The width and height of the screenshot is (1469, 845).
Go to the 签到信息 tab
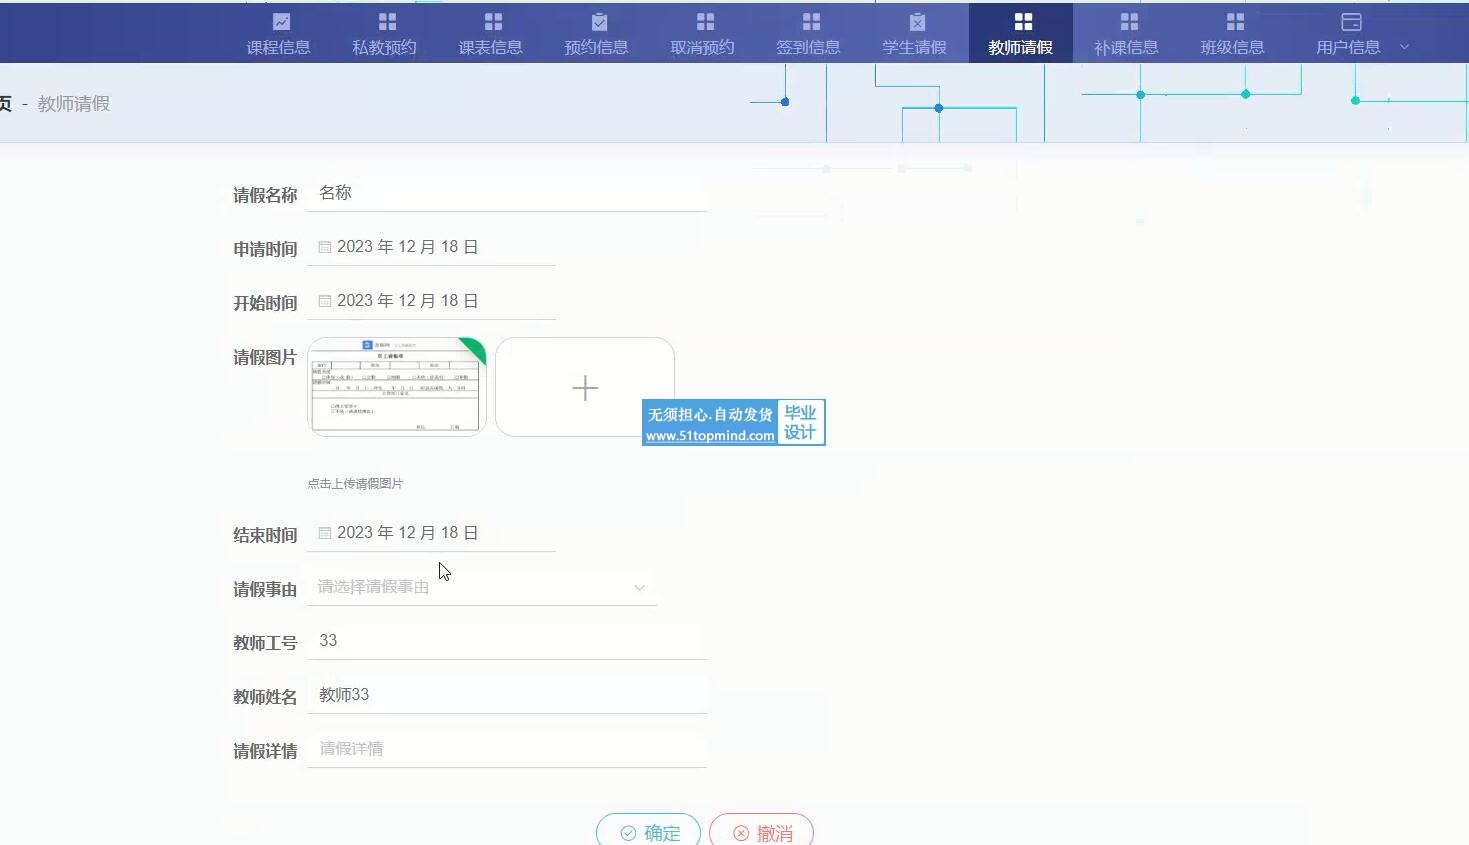(808, 34)
